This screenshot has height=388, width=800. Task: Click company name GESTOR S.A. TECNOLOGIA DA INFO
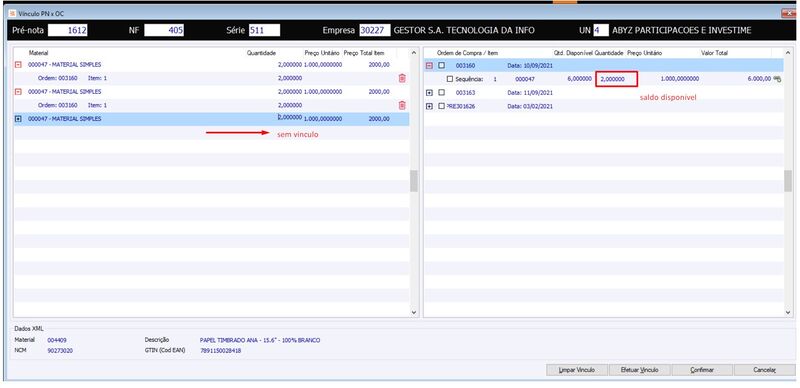tap(464, 30)
